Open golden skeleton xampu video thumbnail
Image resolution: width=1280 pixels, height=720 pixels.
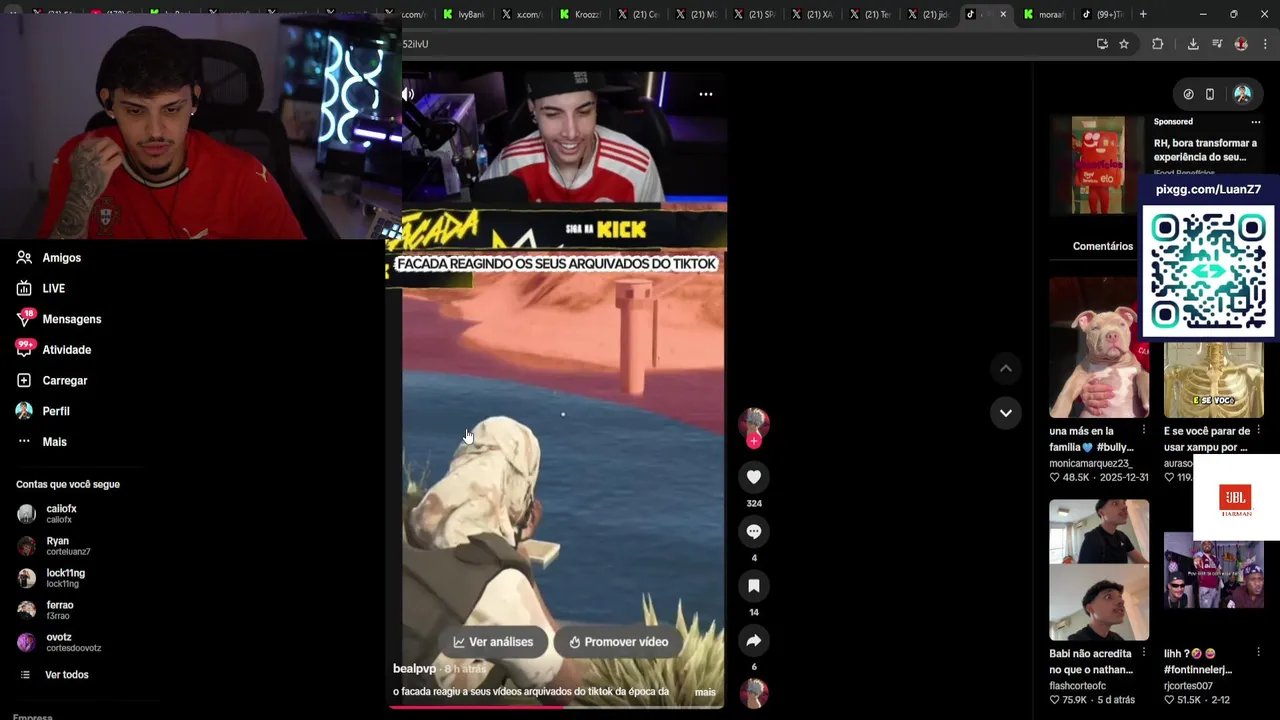pos(1213,380)
